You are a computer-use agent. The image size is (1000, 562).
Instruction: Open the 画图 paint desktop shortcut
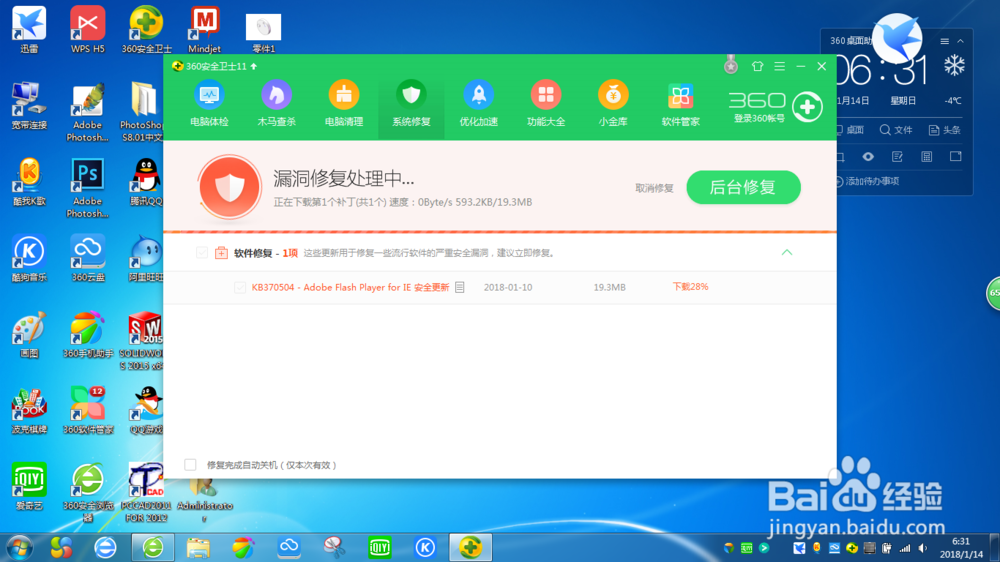coord(29,334)
